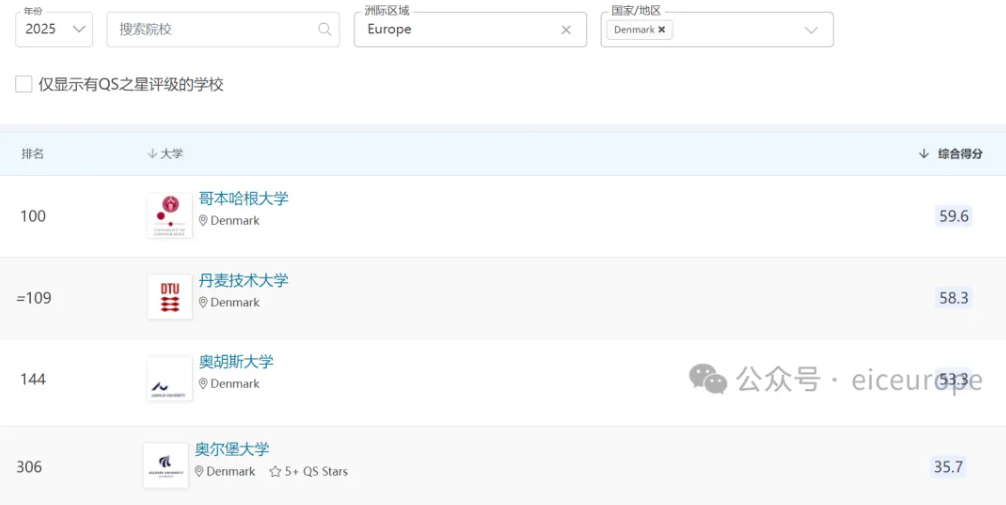Click the DTU logo thumbnail
Screen dimensions: 1006x505
tap(169, 297)
